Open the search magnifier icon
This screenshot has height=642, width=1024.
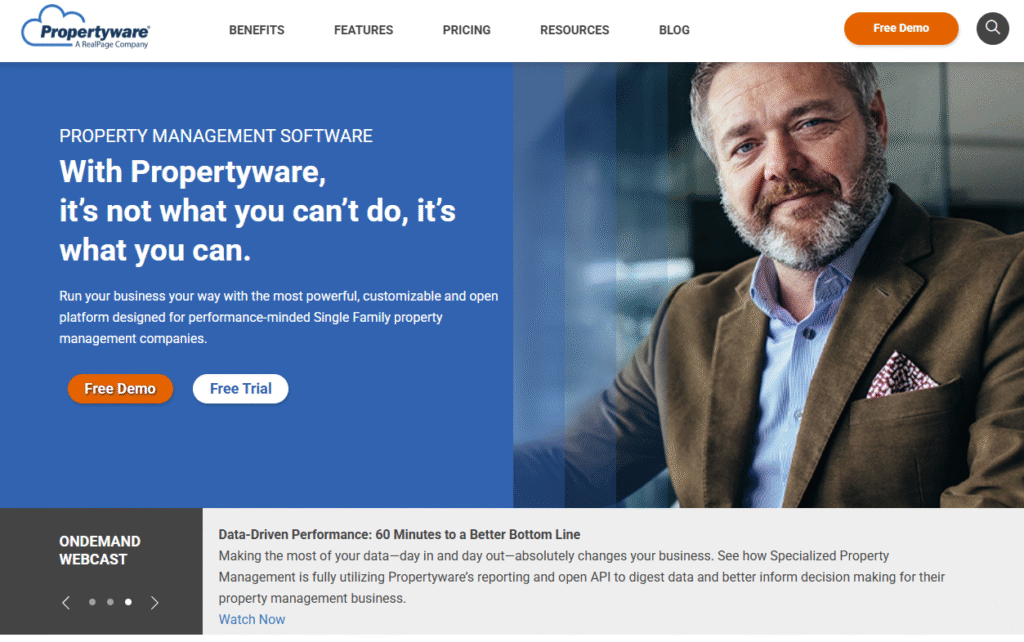[x=992, y=28]
